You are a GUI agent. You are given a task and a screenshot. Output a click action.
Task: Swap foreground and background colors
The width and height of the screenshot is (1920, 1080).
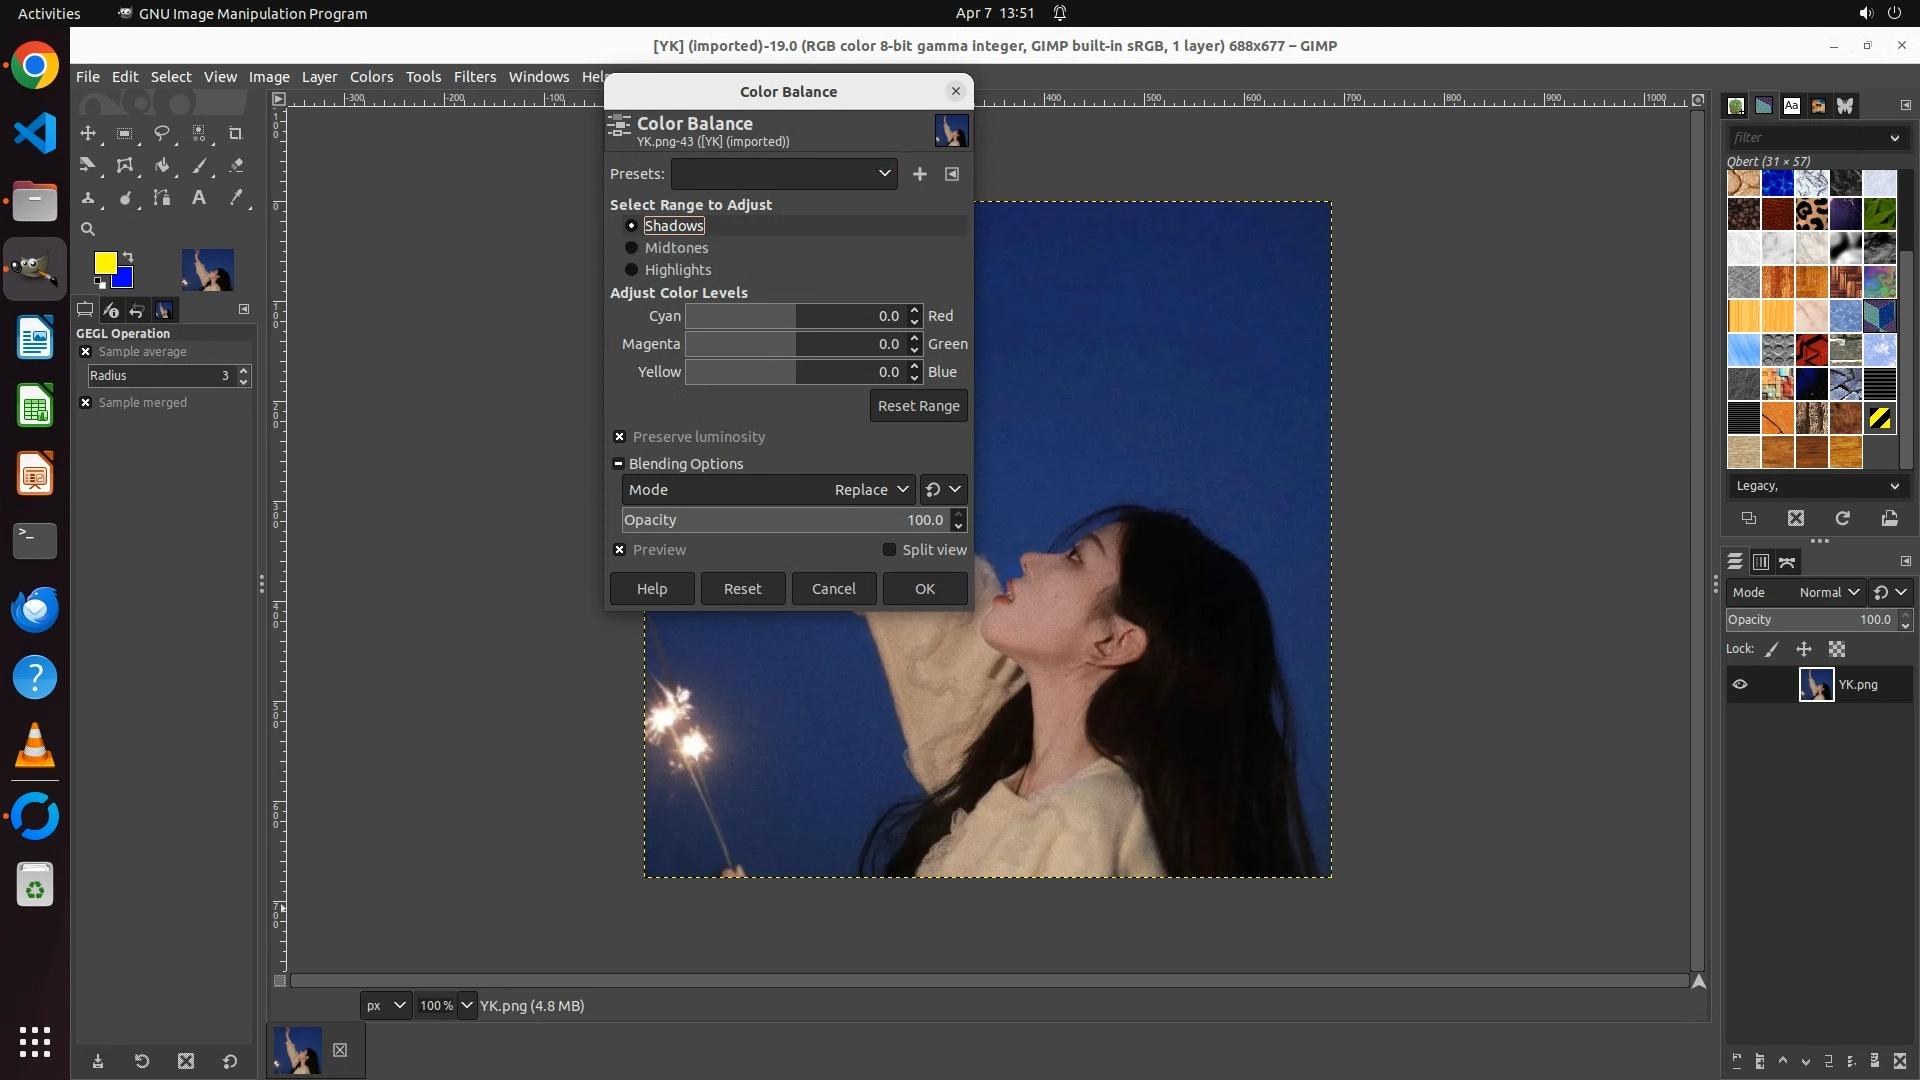coord(128,257)
